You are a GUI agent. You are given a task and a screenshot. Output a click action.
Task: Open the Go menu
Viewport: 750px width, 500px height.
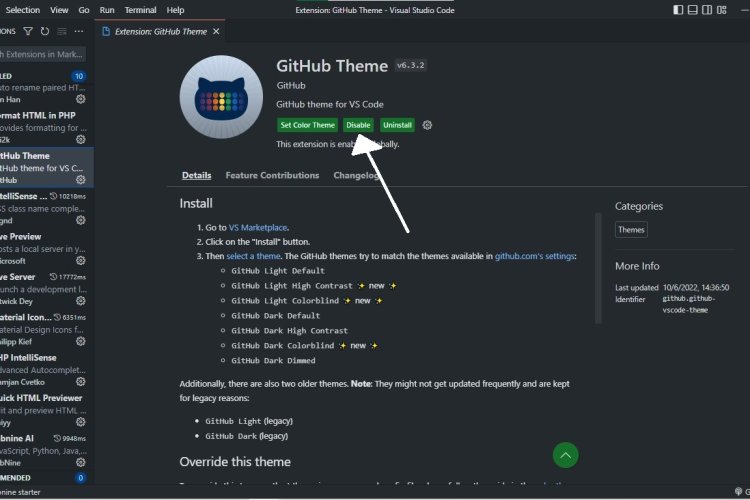pos(84,10)
